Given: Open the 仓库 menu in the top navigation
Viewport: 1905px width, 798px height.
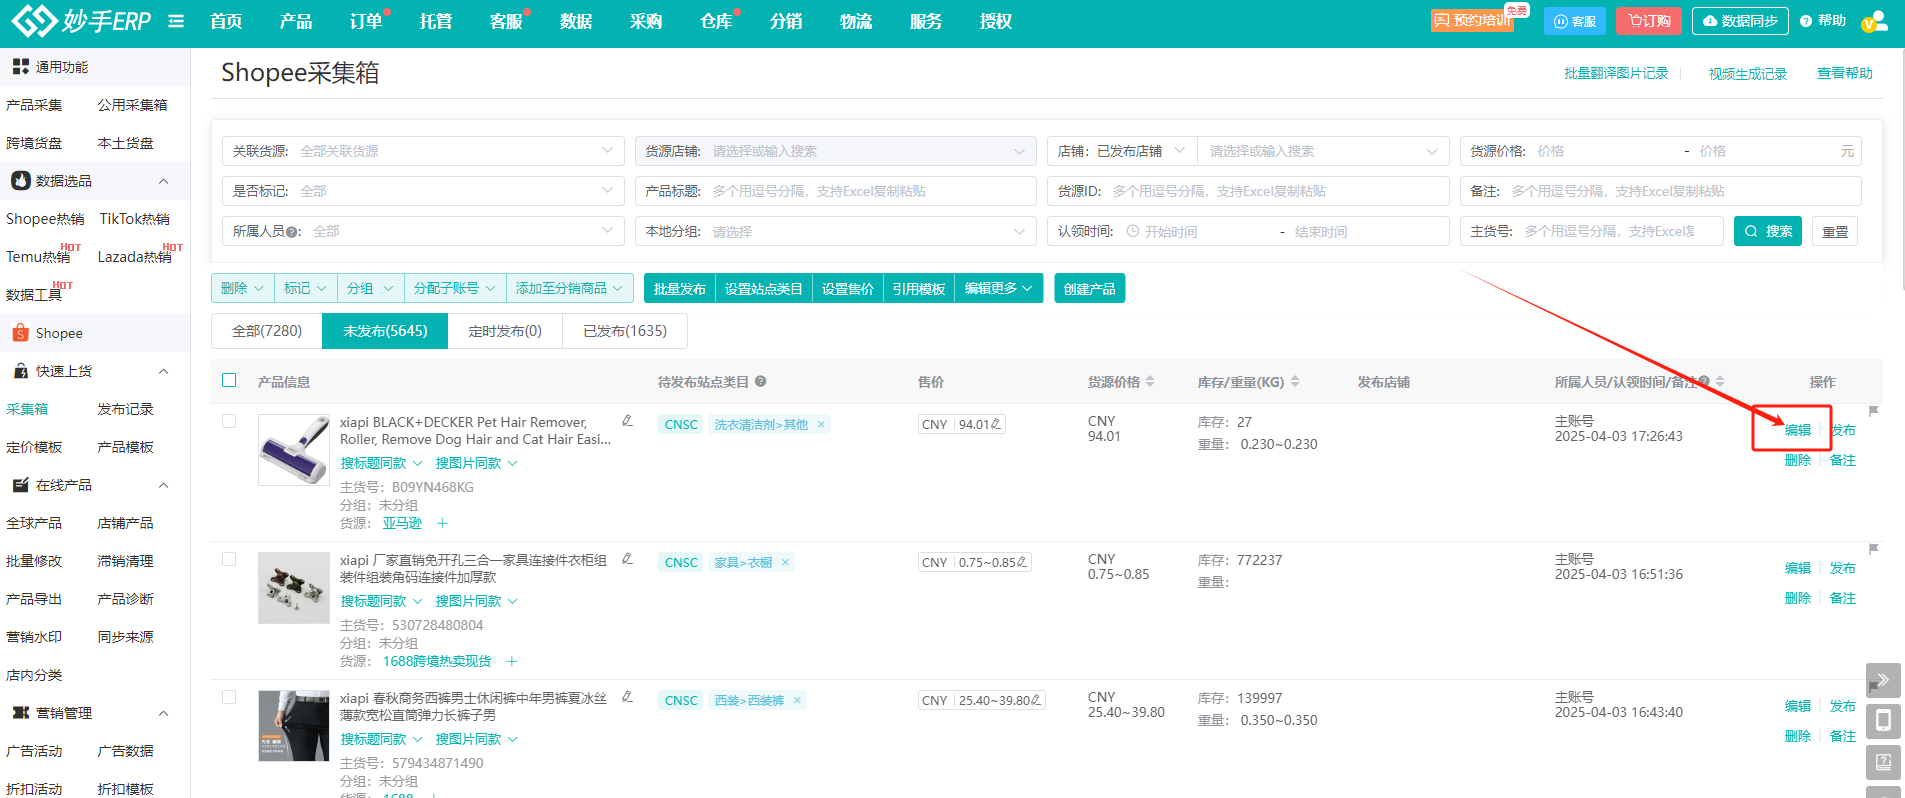Looking at the screenshot, I should click(716, 21).
